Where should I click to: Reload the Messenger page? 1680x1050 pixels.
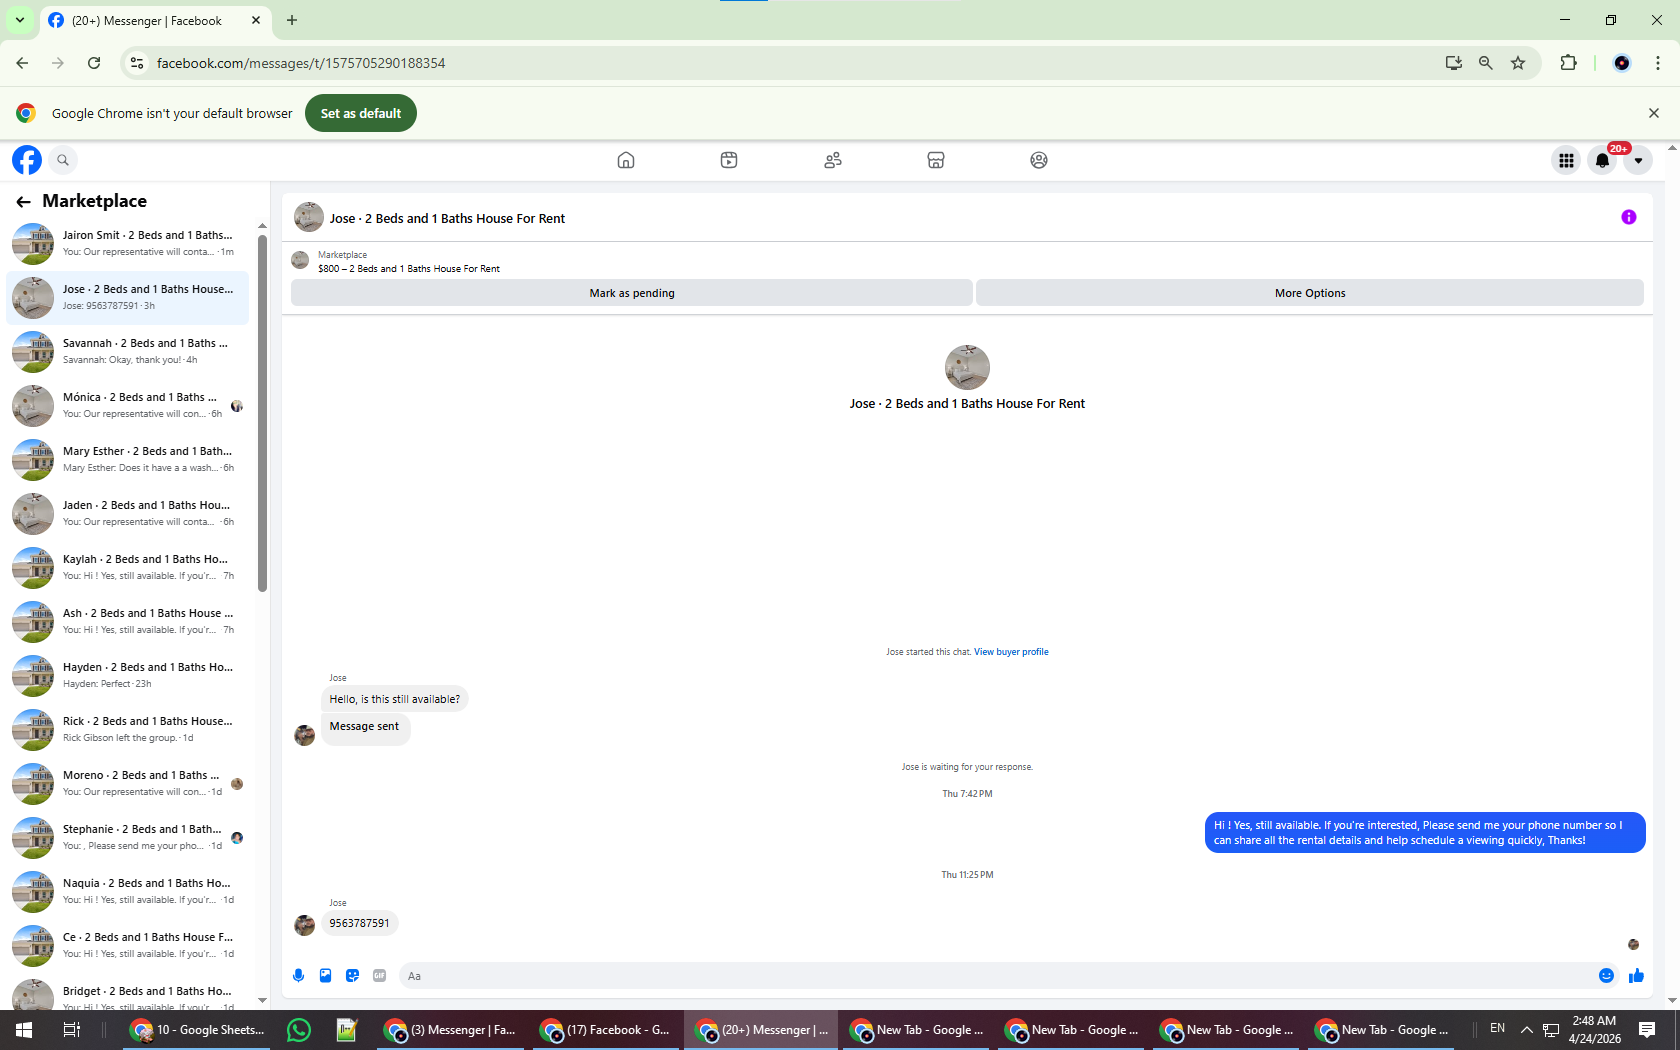click(94, 63)
